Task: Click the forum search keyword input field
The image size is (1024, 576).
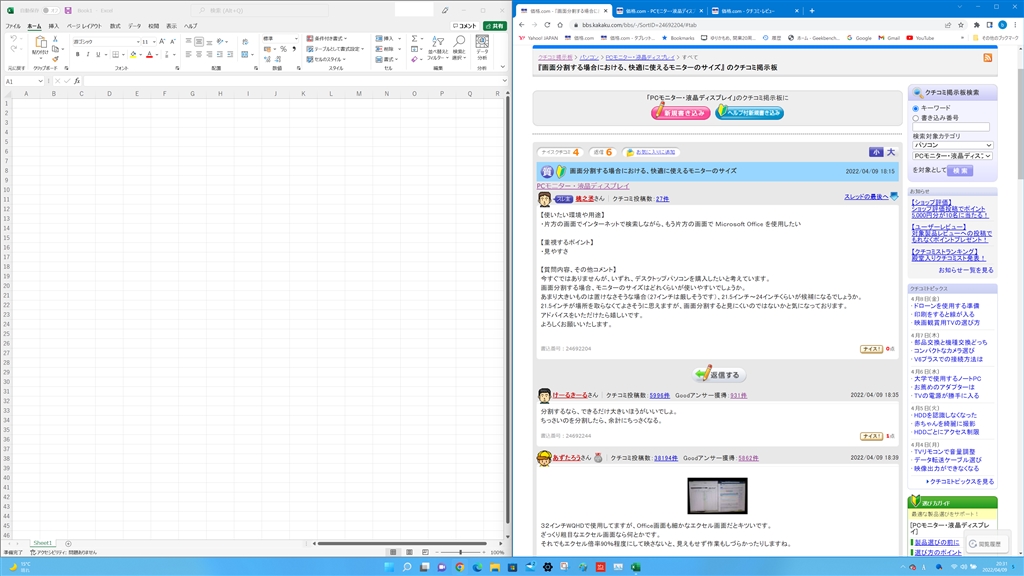Action: [x=951, y=127]
